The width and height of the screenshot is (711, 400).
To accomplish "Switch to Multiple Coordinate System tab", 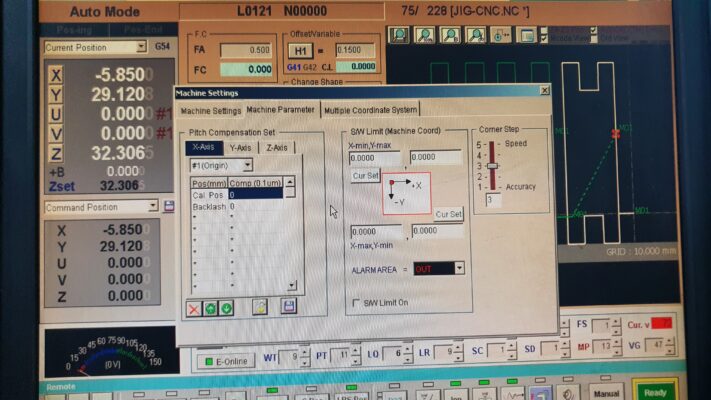I will click(369, 110).
